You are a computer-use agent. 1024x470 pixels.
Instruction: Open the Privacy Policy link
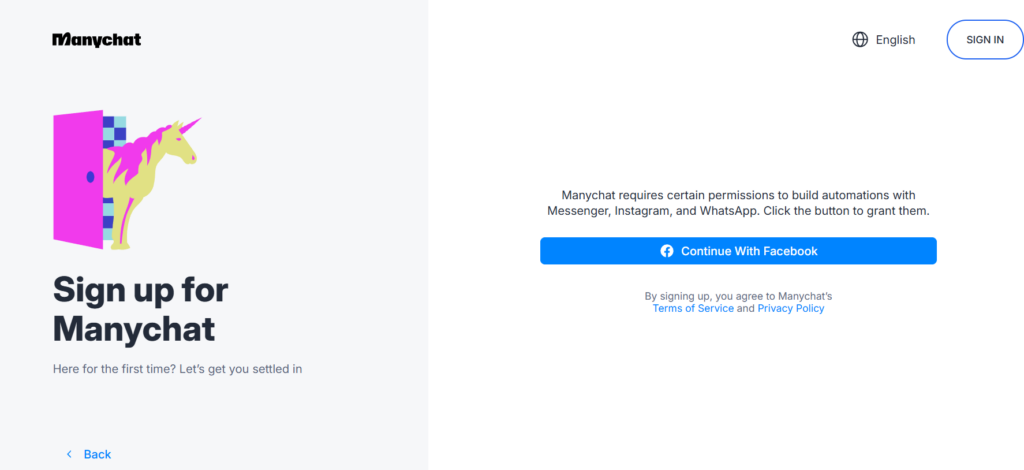(x=791, y=309)
